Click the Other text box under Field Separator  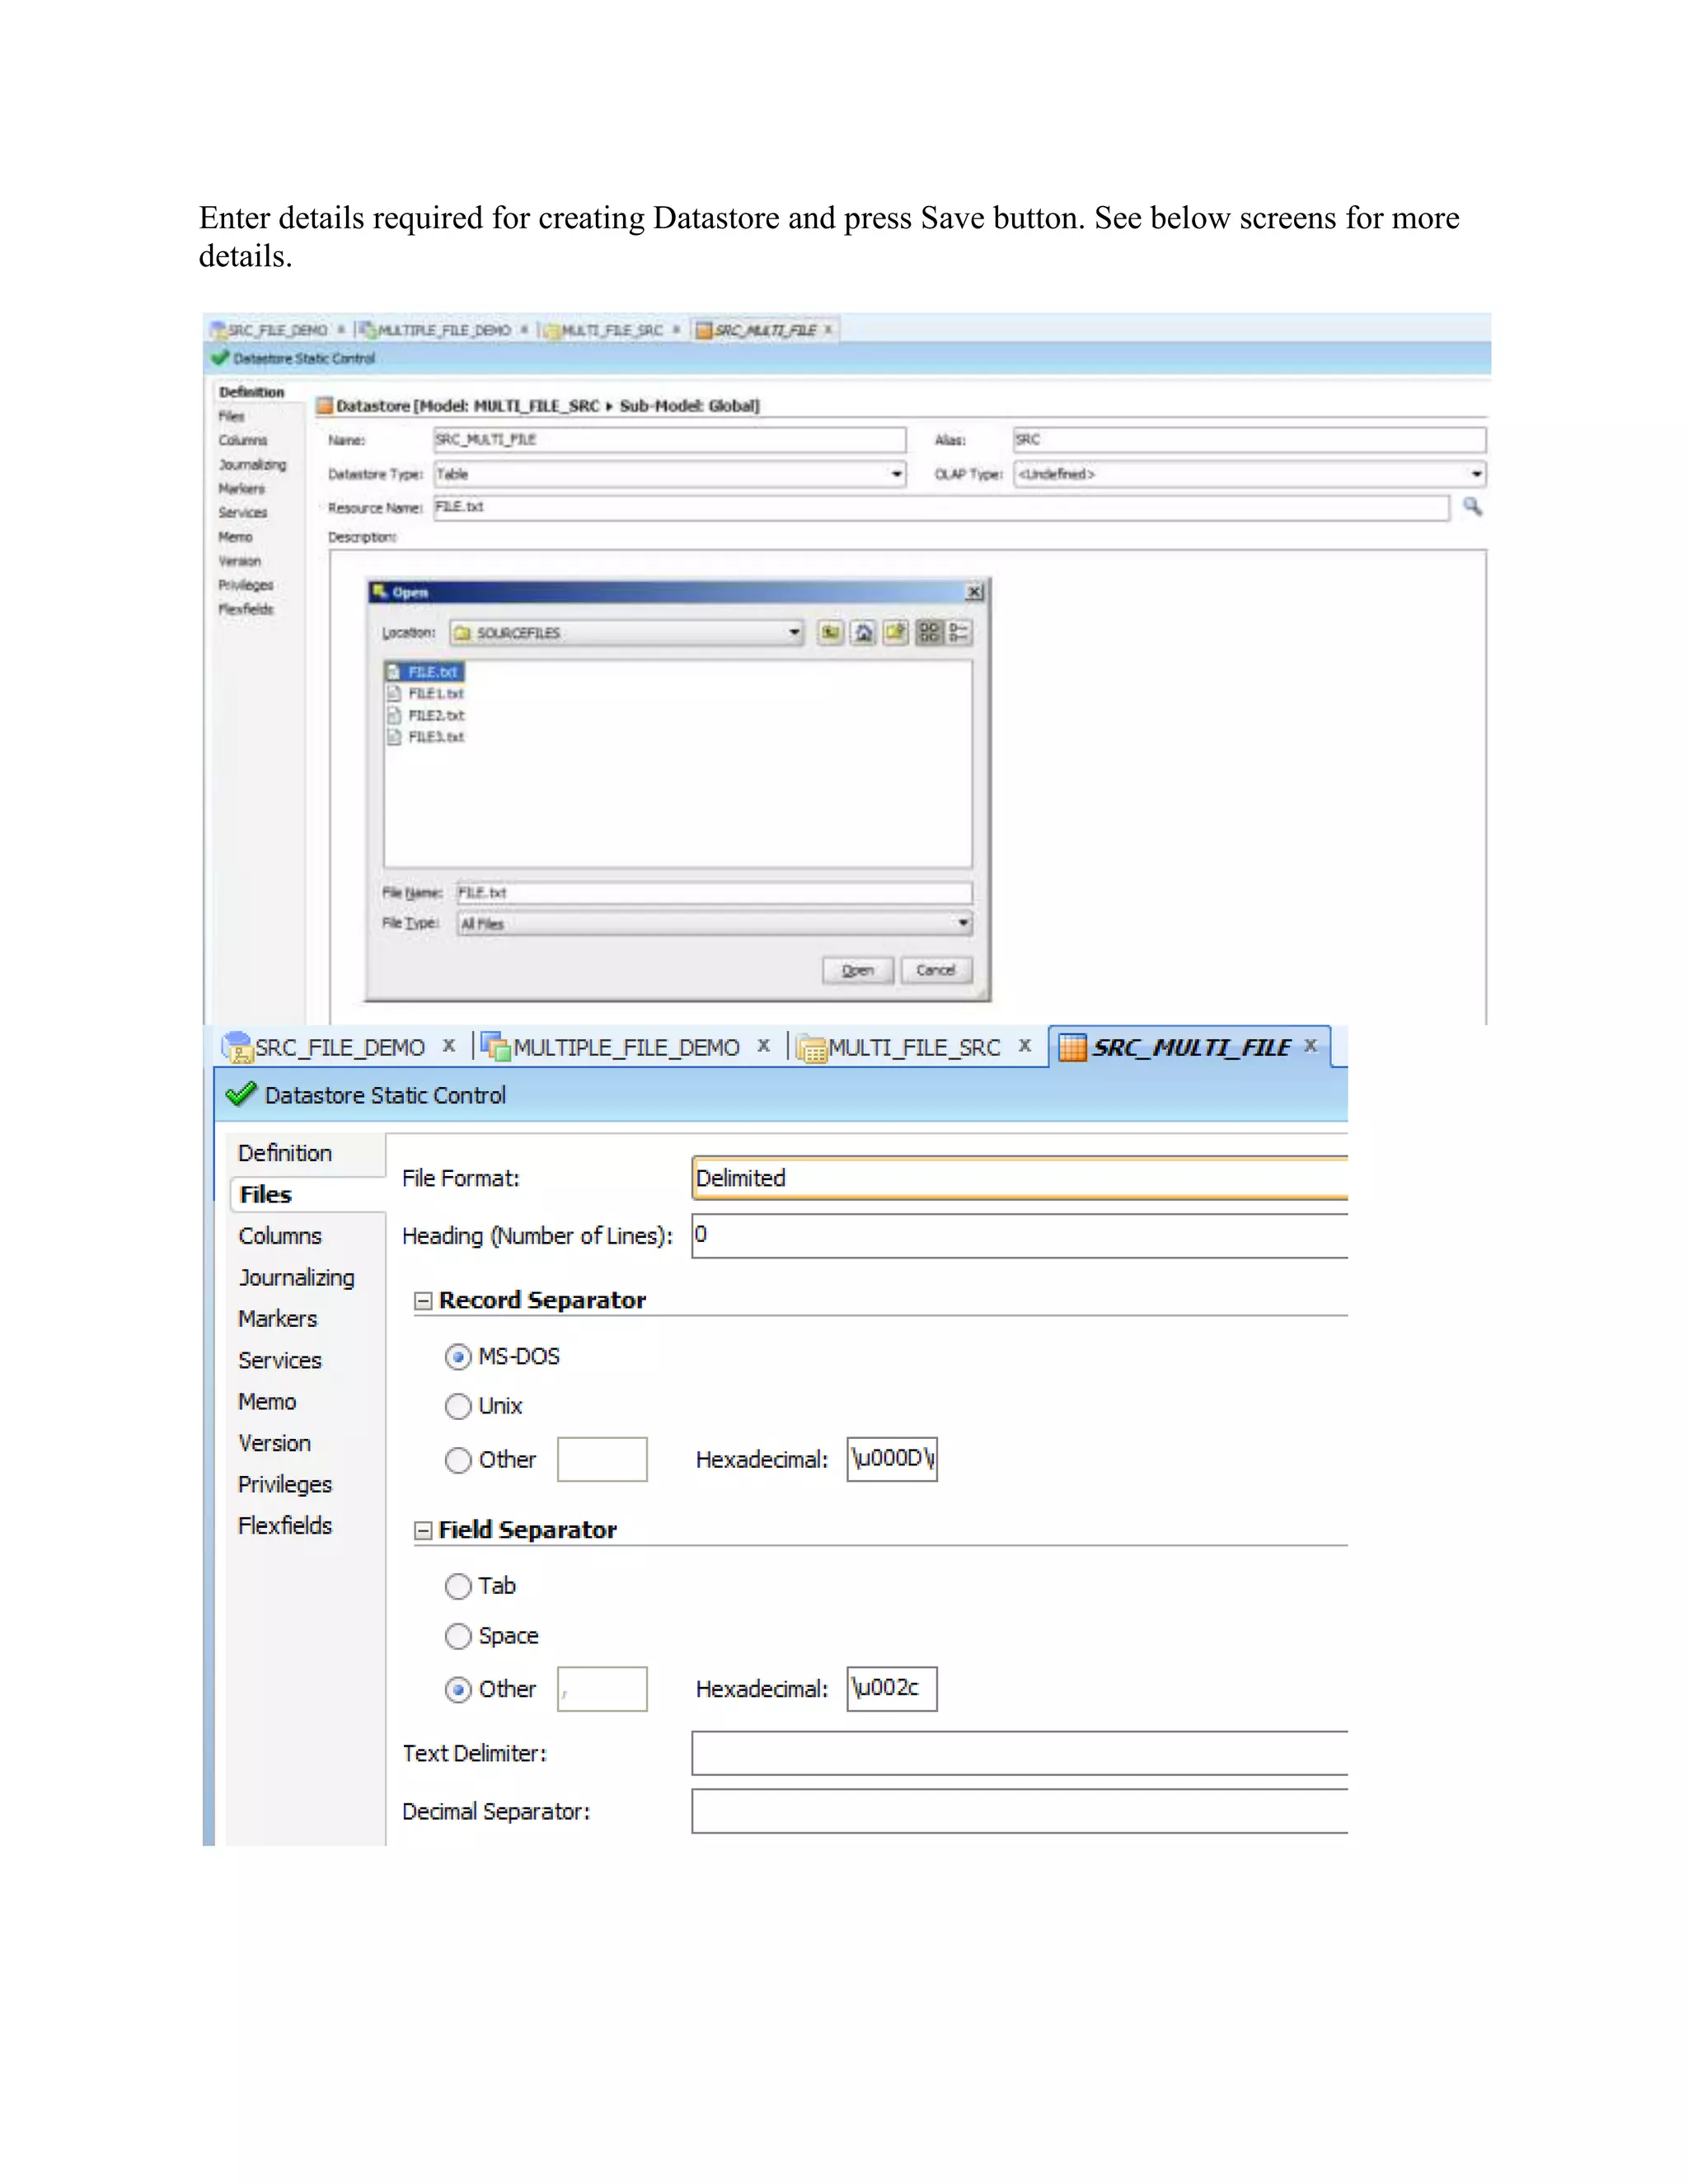pos(602,1689)
